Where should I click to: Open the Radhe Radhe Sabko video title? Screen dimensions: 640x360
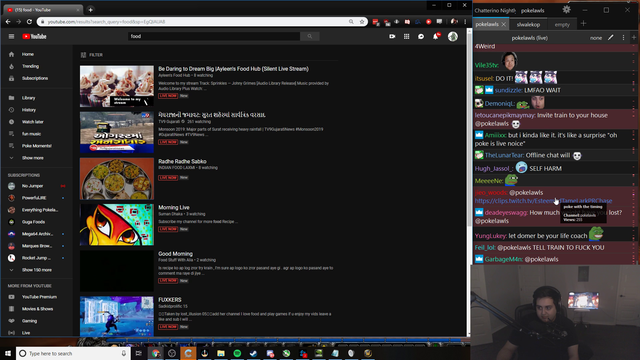(182, 161)
